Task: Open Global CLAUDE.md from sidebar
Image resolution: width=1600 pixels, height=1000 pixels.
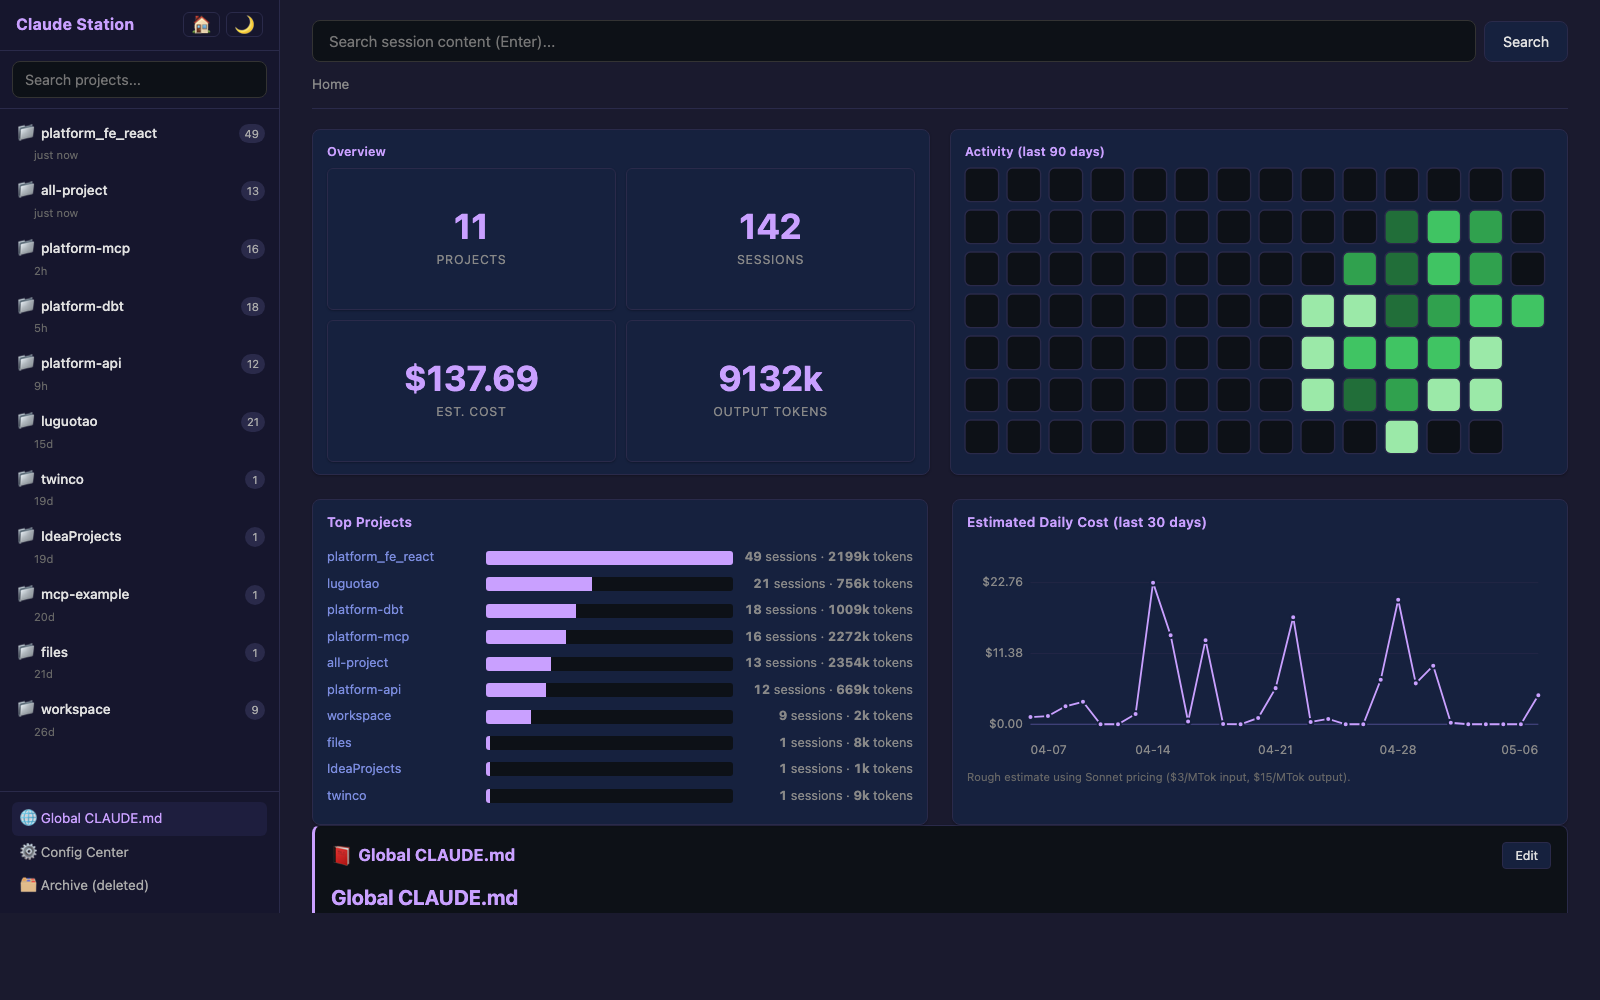Action: (x=139, y=818)
